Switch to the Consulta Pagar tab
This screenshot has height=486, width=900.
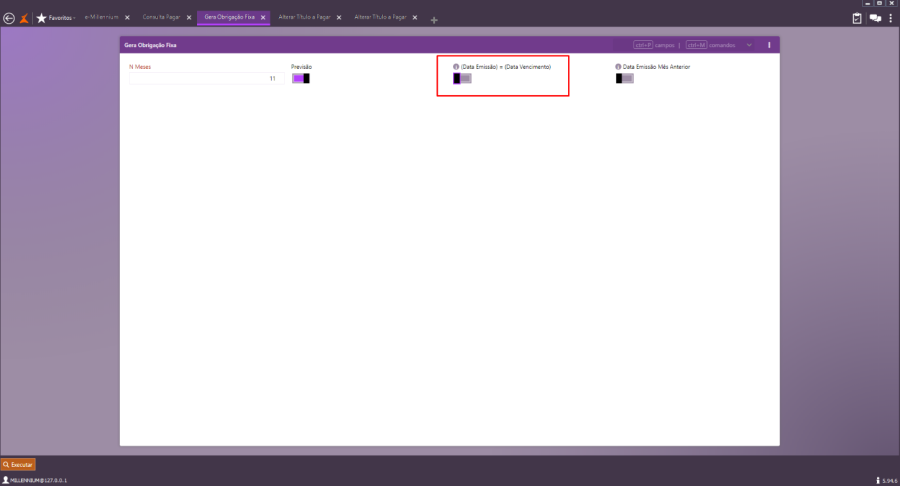(161, 17)
